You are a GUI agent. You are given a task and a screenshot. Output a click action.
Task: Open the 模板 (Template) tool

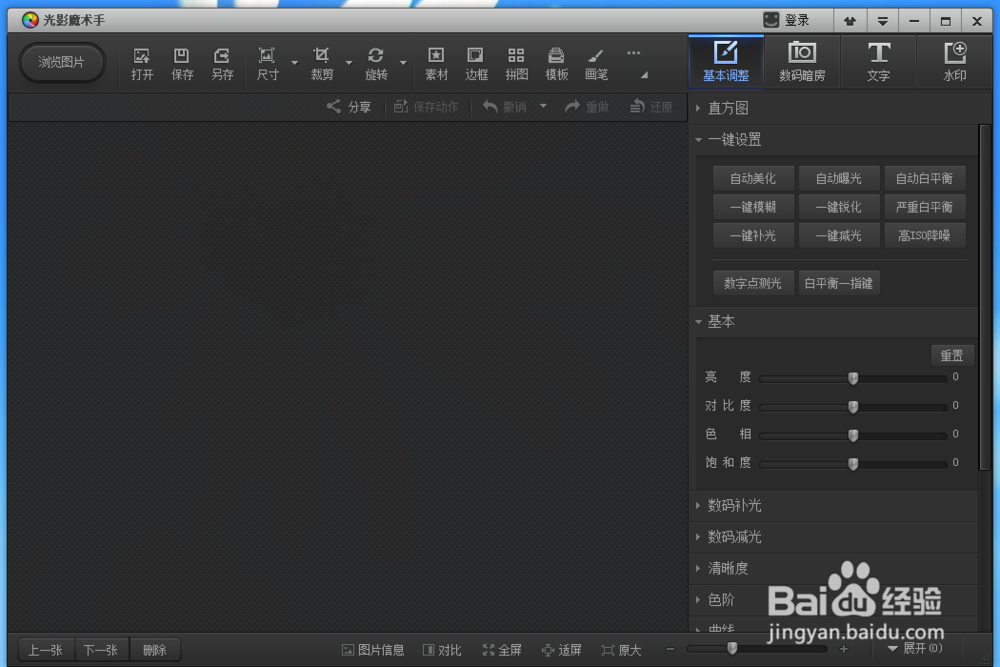556,63
